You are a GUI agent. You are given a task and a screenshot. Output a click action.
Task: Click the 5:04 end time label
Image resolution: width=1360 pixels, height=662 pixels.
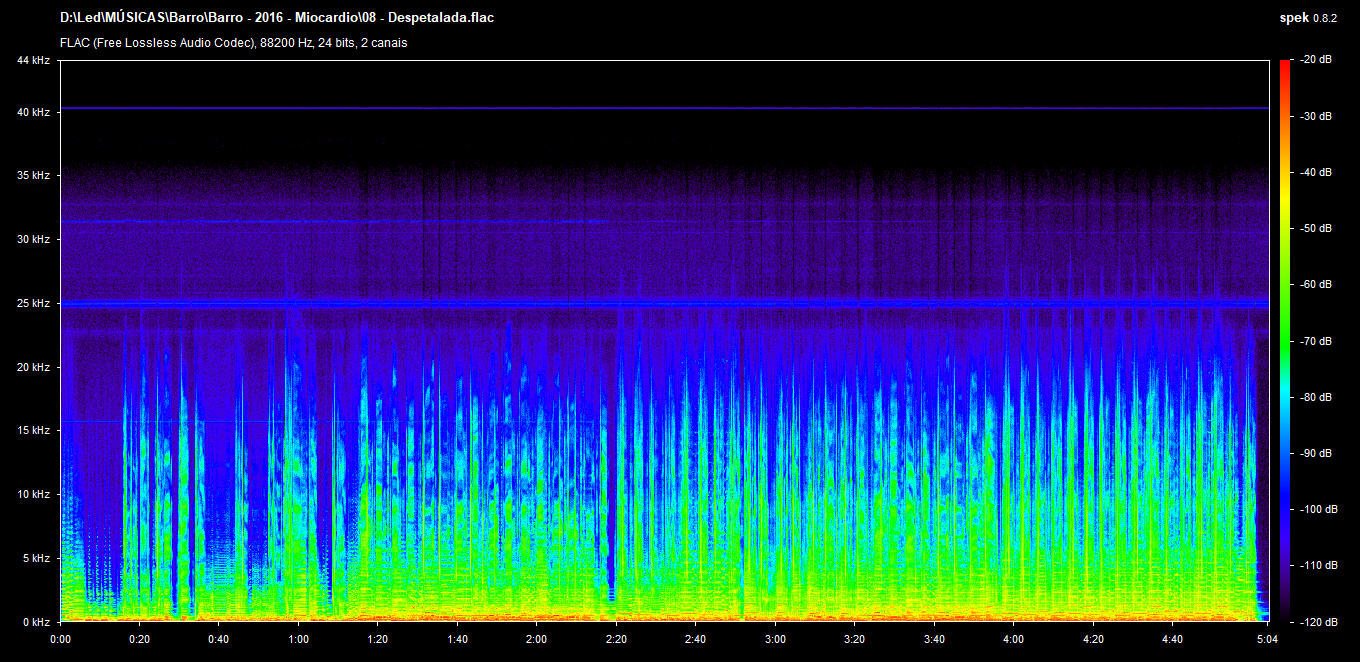click(x=1267, y=638)
